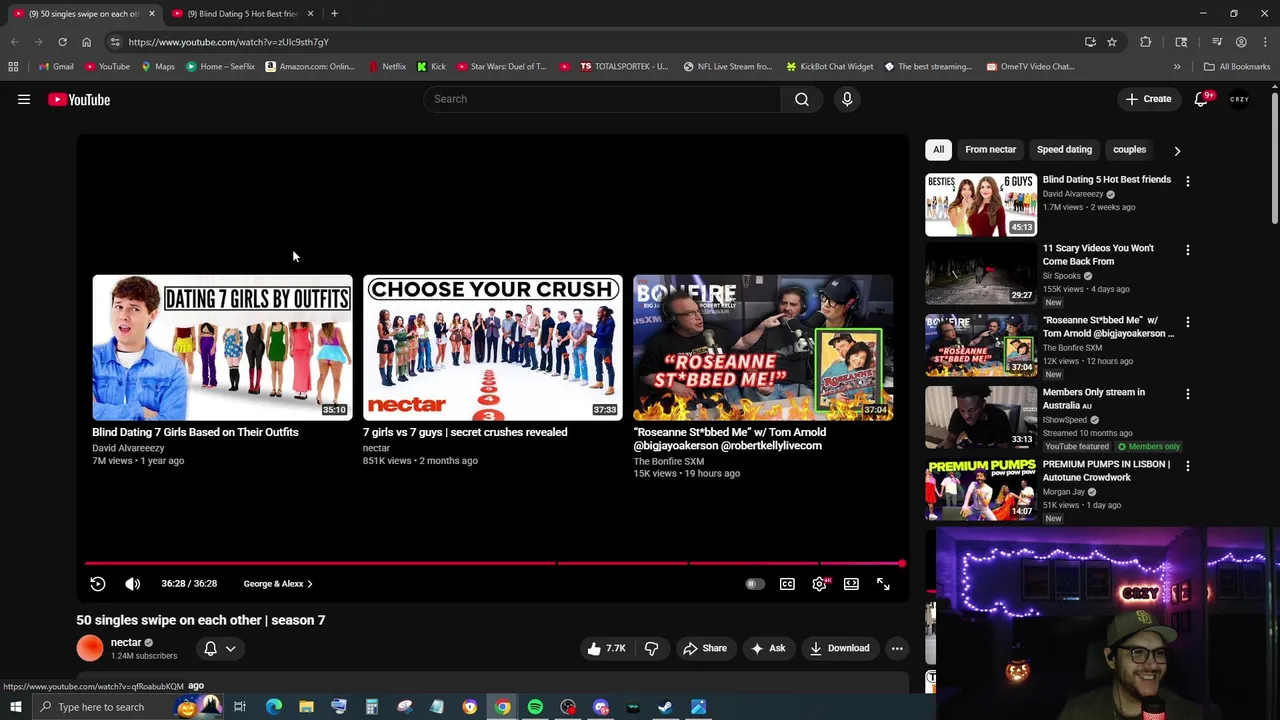Click the Download button

[840, 648]
